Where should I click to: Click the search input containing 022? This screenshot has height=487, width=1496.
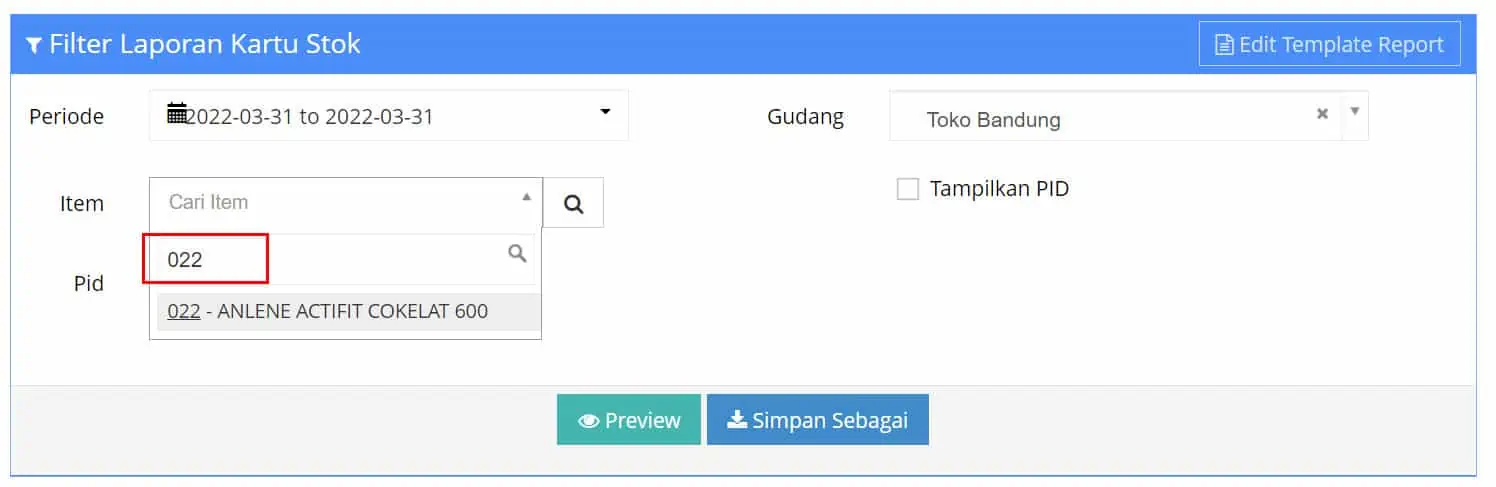pyautogui.click(x=343, y=260)
